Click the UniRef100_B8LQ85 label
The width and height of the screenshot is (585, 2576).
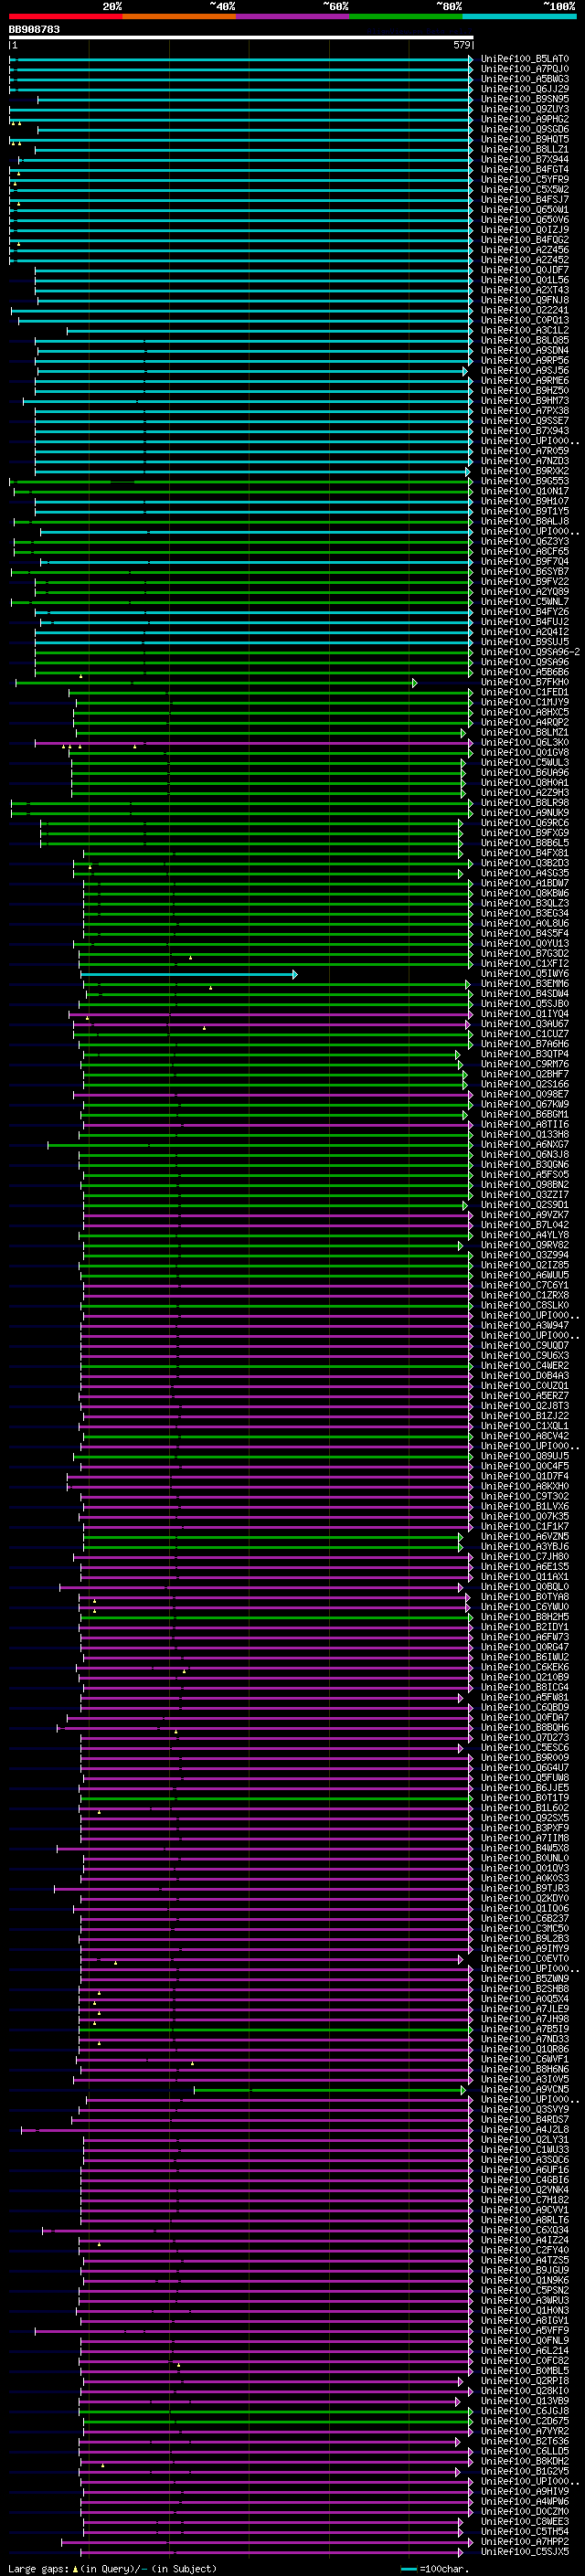[525, 341]
